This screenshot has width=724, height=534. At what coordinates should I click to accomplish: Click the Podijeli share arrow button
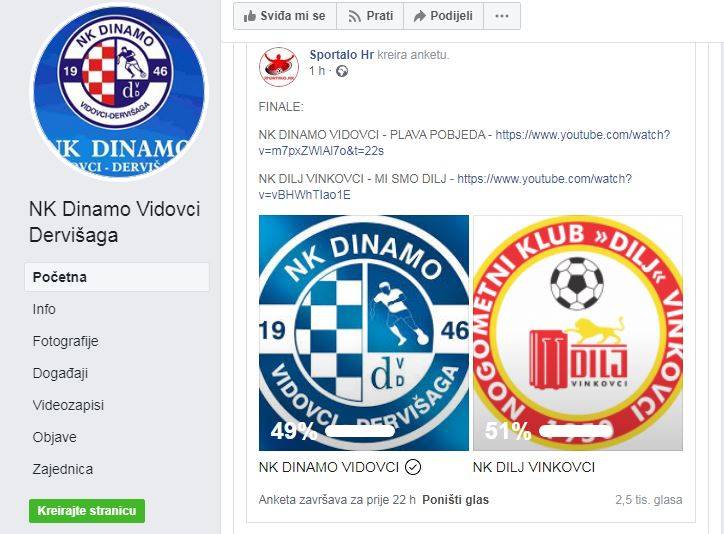click(x=443, y=16)
